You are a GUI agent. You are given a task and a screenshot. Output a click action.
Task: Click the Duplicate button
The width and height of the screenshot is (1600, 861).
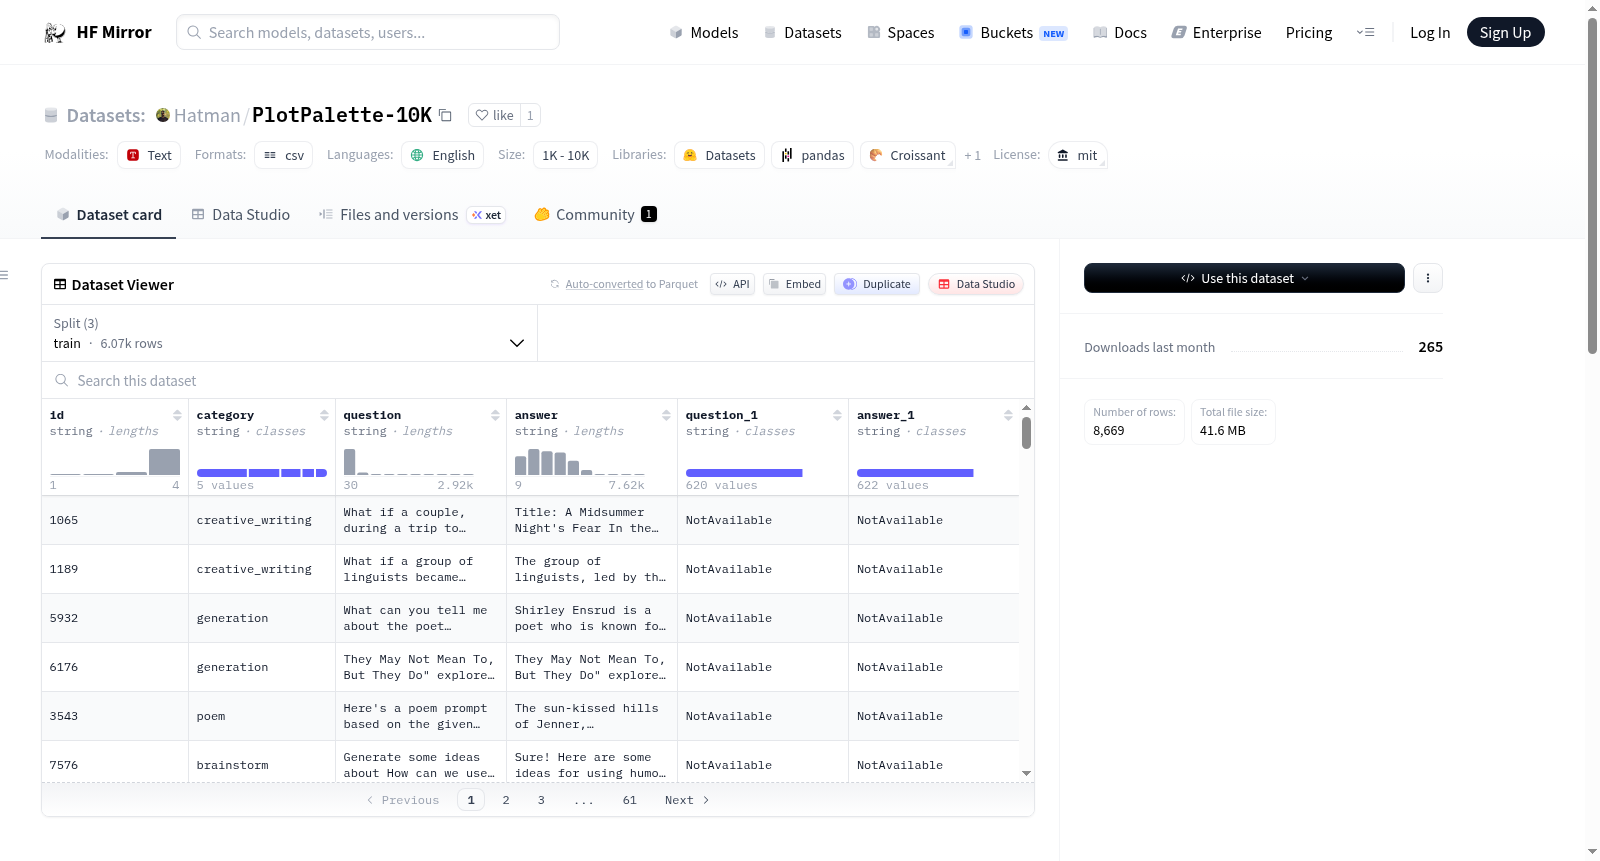coord(876,284)
